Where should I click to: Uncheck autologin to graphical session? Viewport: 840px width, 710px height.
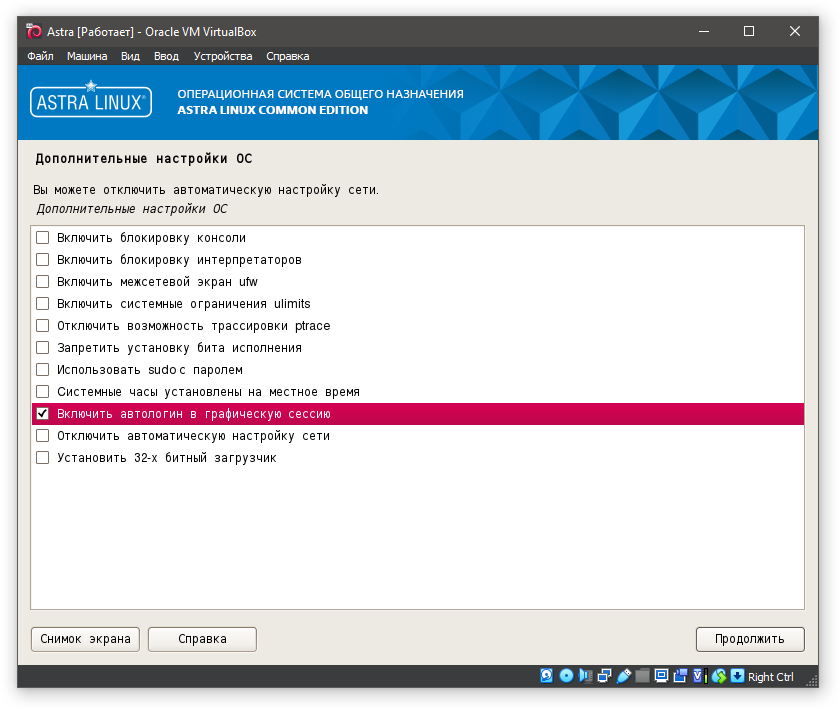(x=42, y=413)
